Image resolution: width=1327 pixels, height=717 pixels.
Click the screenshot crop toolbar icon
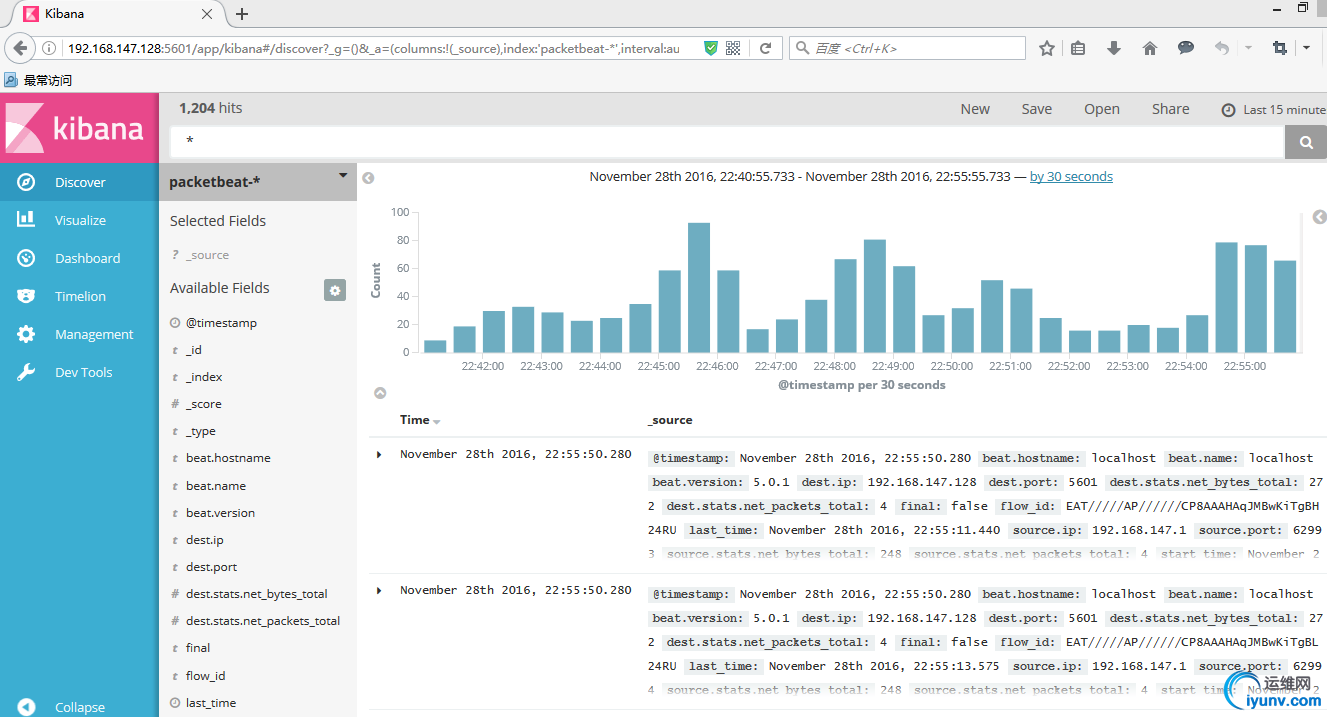coord(1279,48)
